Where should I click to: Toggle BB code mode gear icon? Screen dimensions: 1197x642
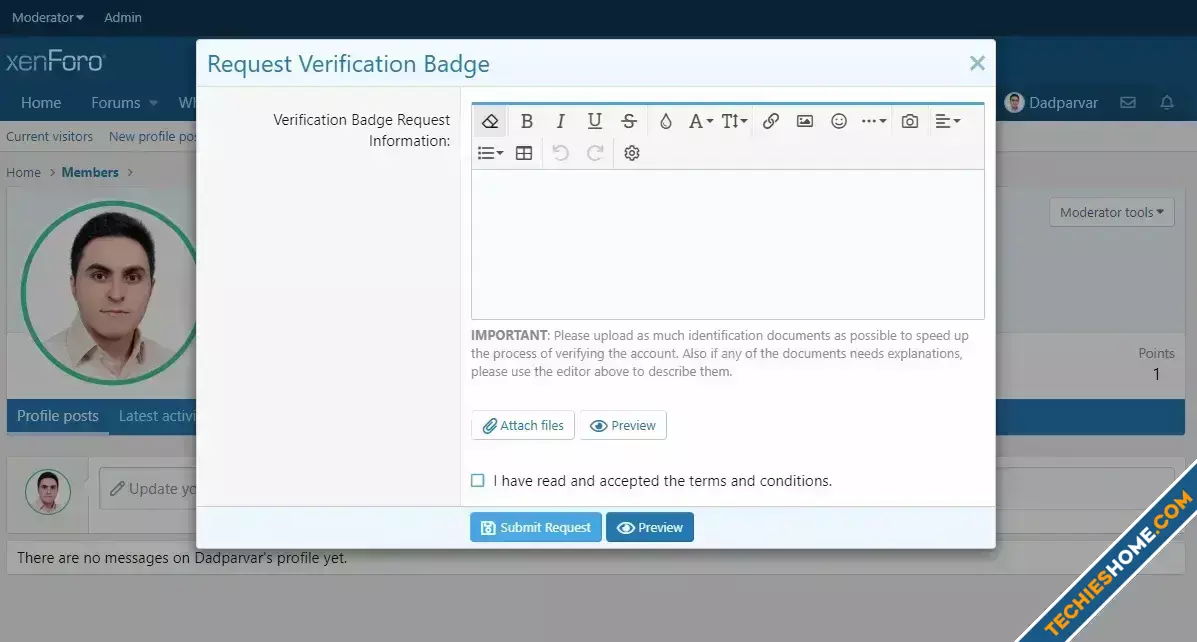pyautogui.click(x=631, y=153)
